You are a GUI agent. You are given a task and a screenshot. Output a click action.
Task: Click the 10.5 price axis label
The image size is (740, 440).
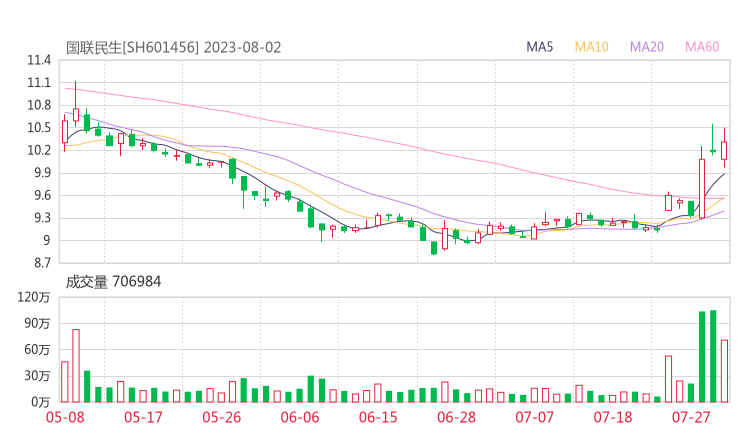pos(39,128)
